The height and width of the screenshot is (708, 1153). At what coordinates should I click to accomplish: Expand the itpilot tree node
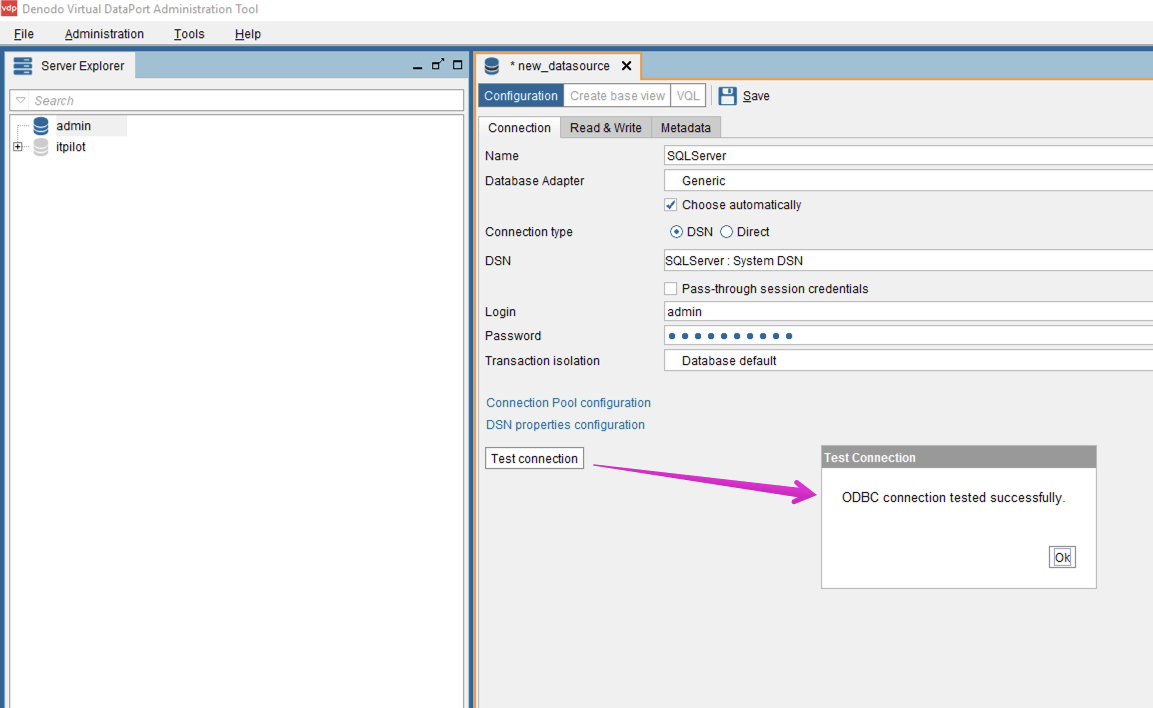pos(18,147)
